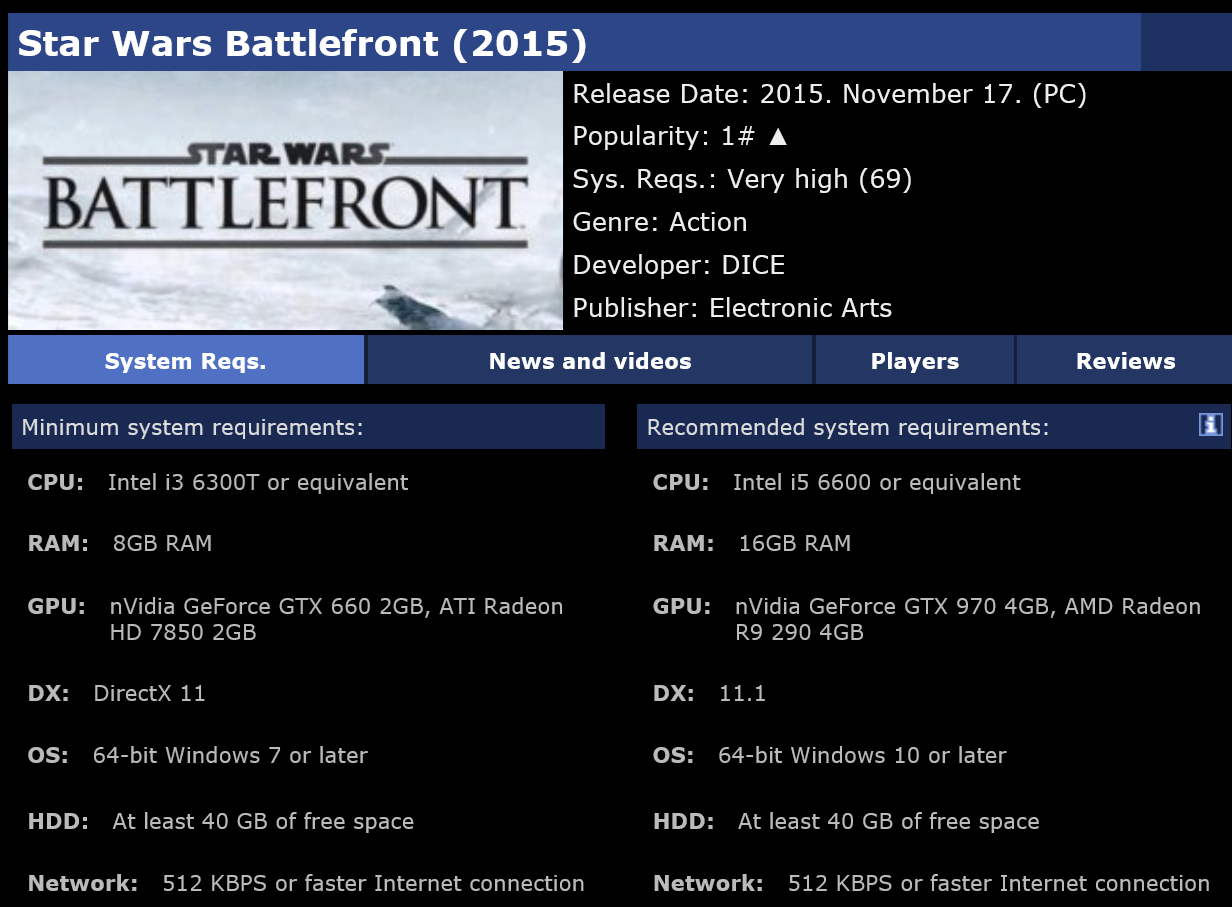This screenshot has height=907, width=1232.
Task: Open the System Reqs. tab
Action: pyautogui.click(x=186, y=361)
